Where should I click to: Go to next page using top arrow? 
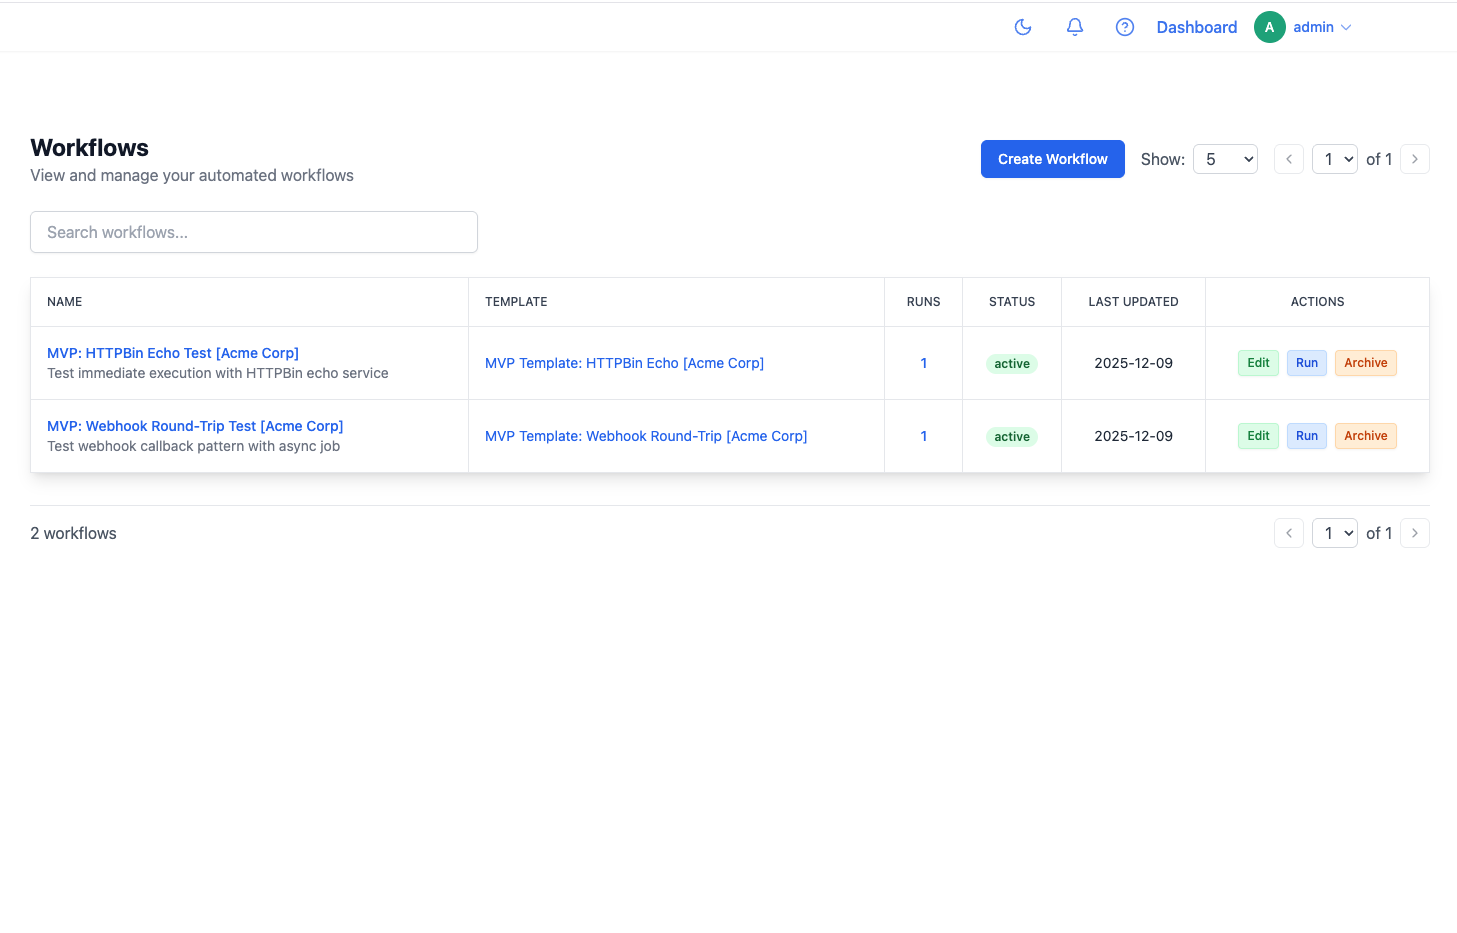(x=1415, y=159)
